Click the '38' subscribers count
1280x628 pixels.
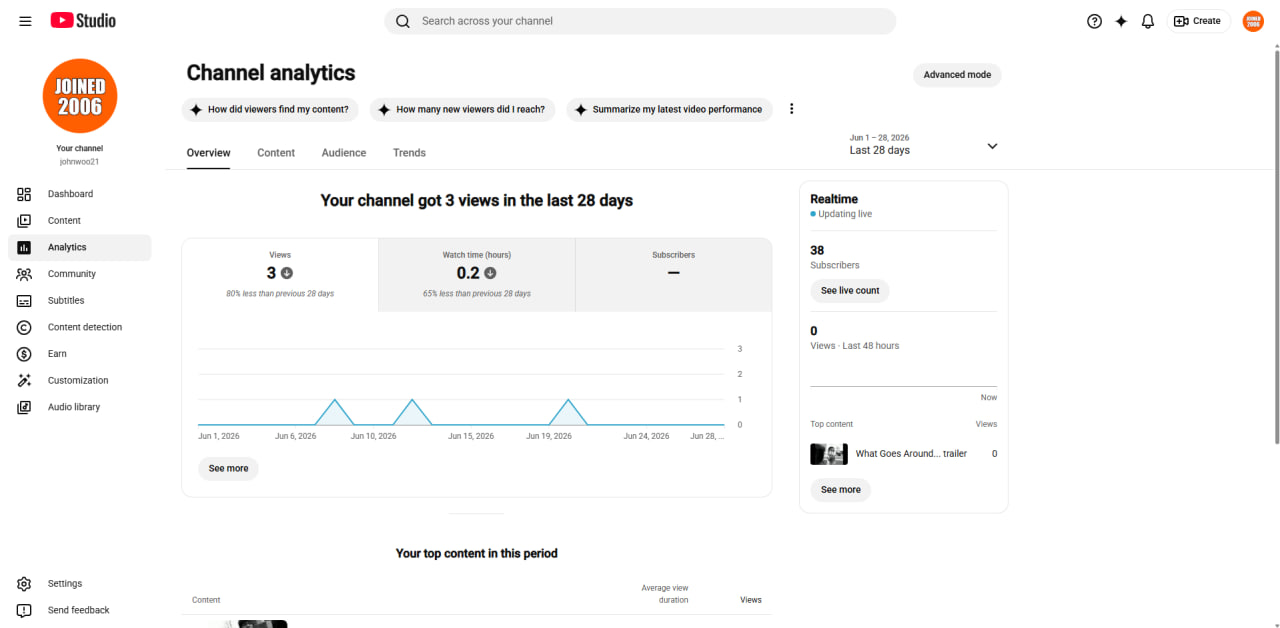tap(817, 250)
